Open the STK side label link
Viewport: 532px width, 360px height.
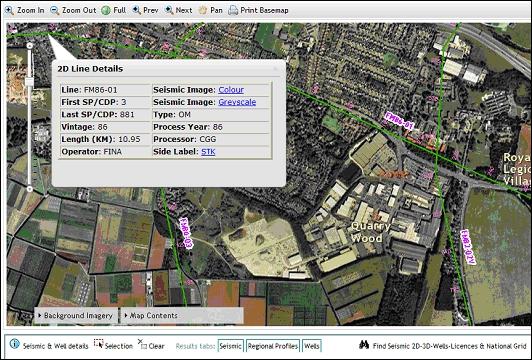(x=208, y=152)
